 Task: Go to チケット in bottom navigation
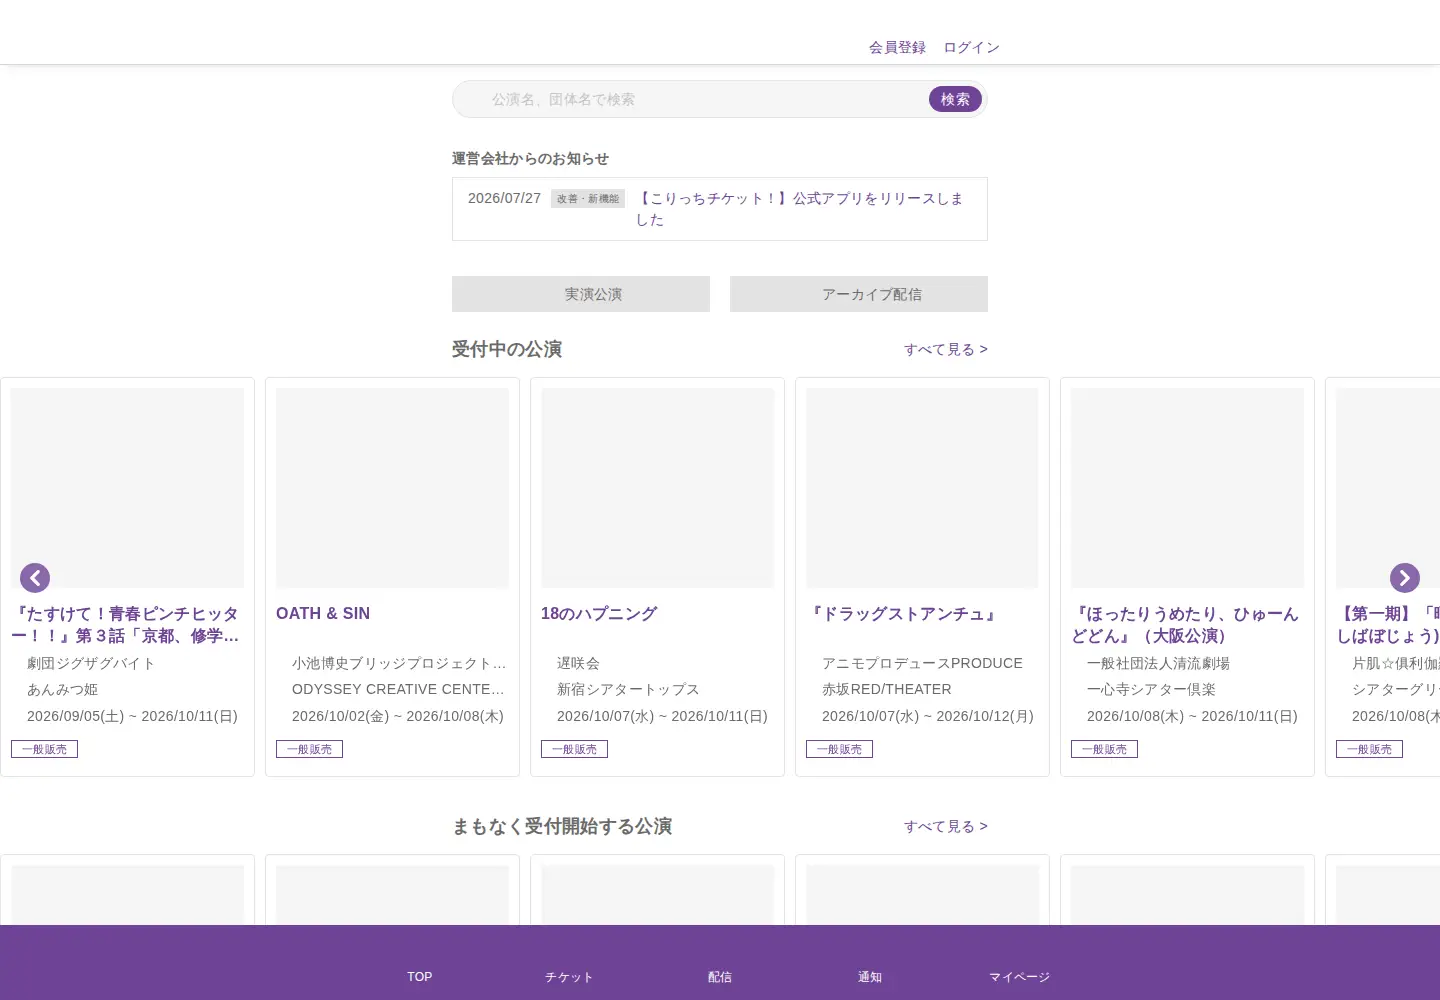569,977
